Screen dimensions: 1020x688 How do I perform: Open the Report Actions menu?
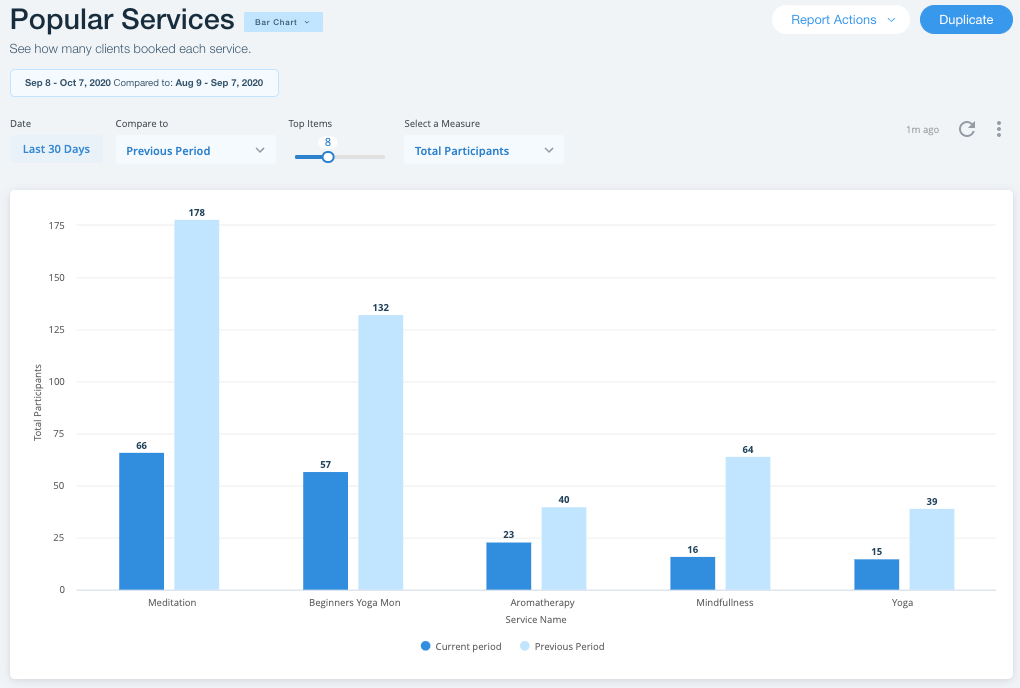coord(840,19)
